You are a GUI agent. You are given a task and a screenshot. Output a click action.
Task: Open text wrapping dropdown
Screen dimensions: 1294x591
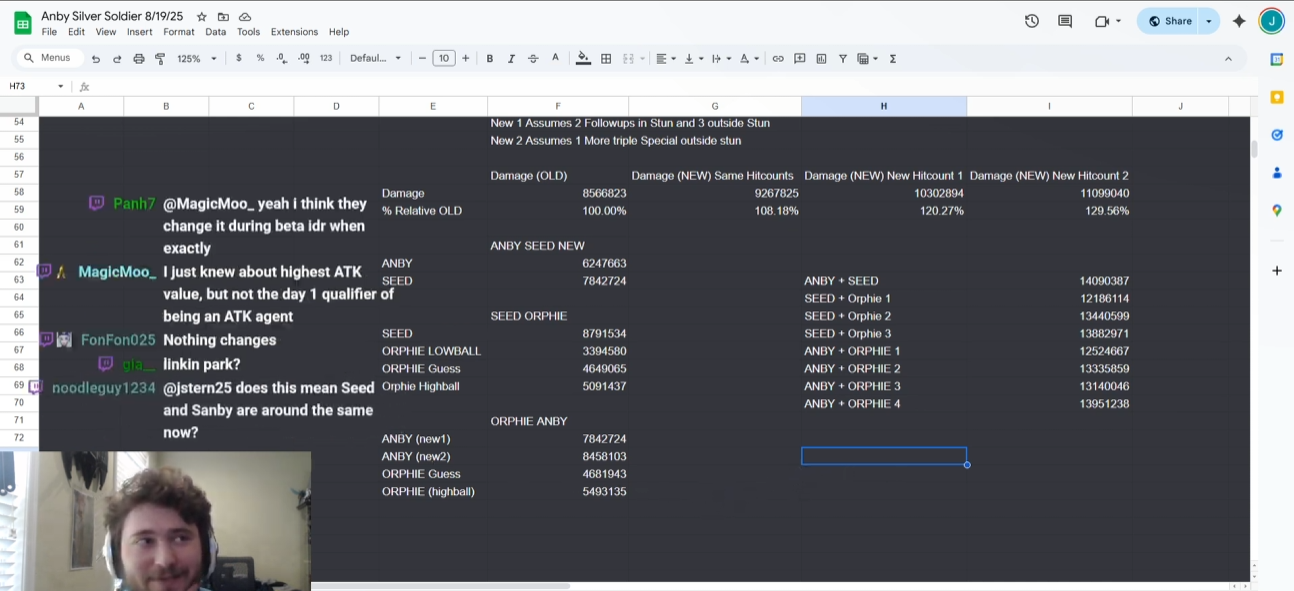click(x=721, y=59)
